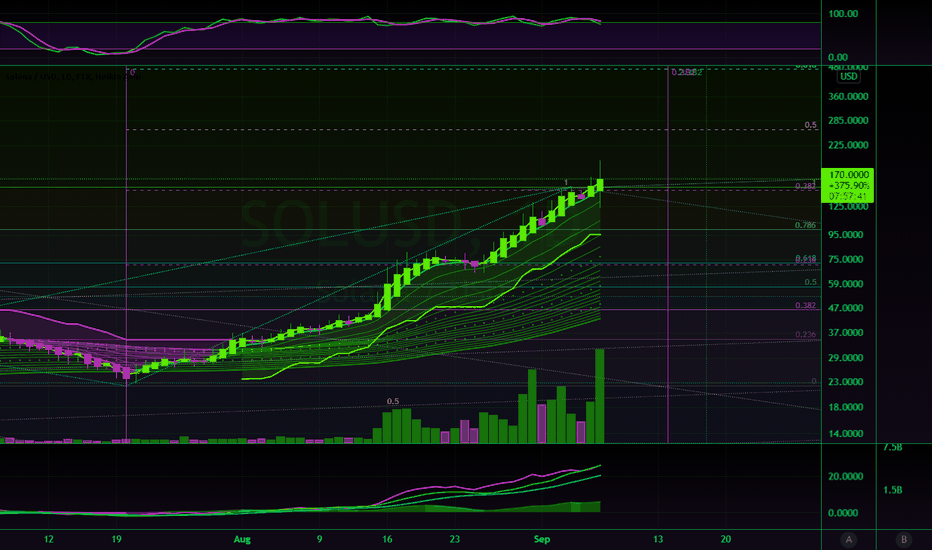Screen dimensions: 932x550
Task: Select the 170.0000 current price label
Action: point(849,175)
